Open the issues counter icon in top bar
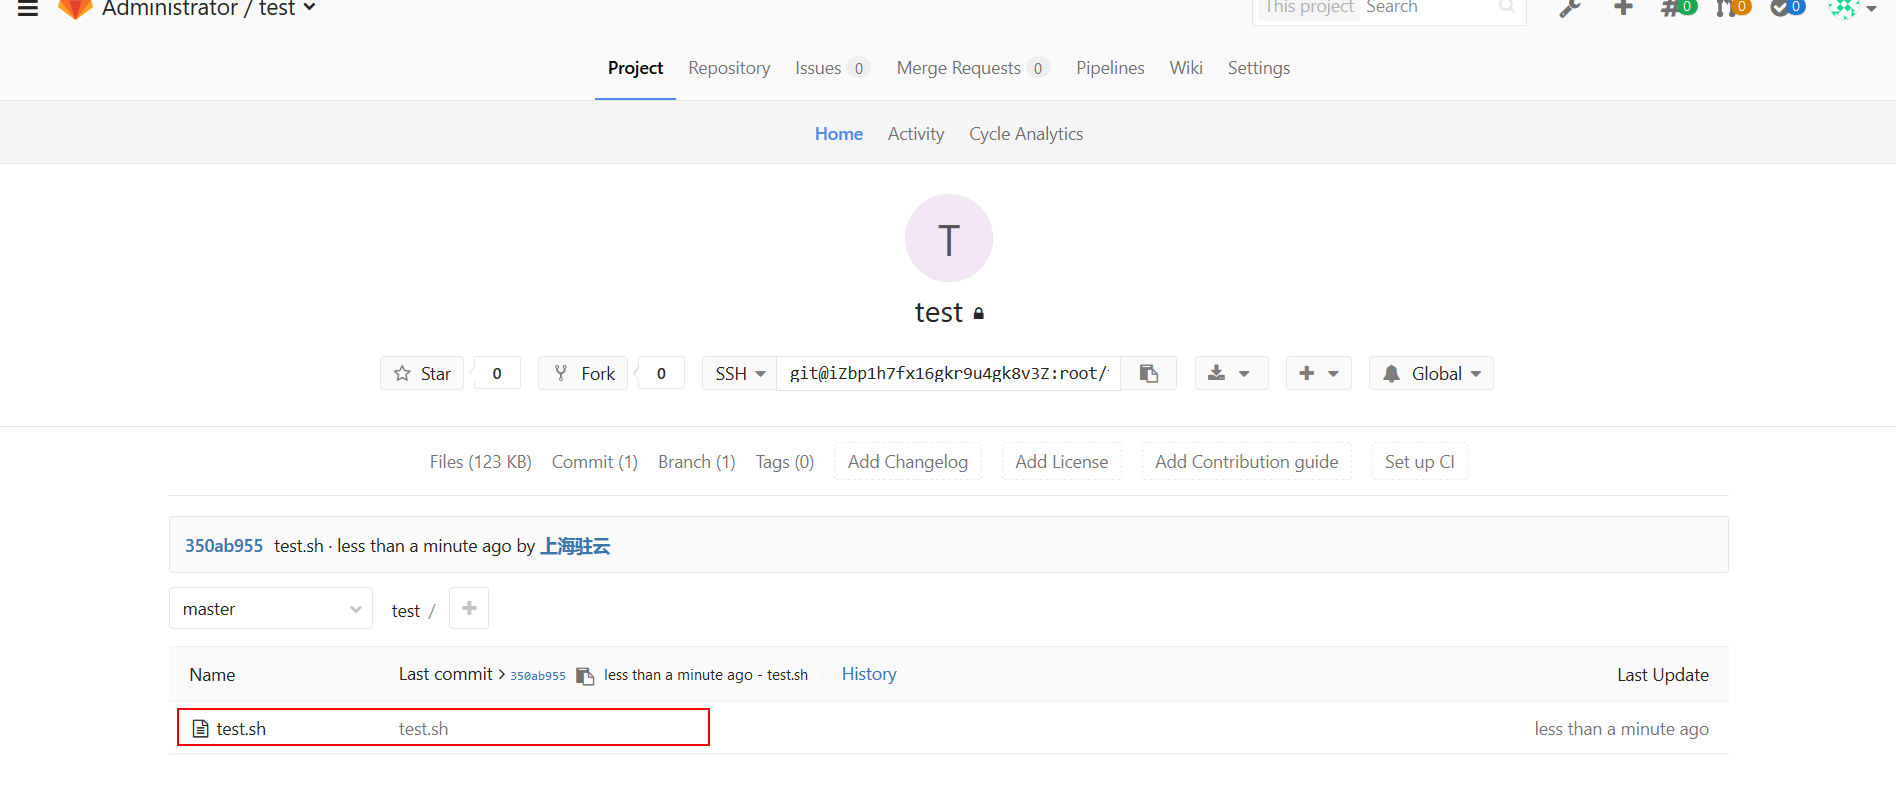 [x=1678, y=8]
